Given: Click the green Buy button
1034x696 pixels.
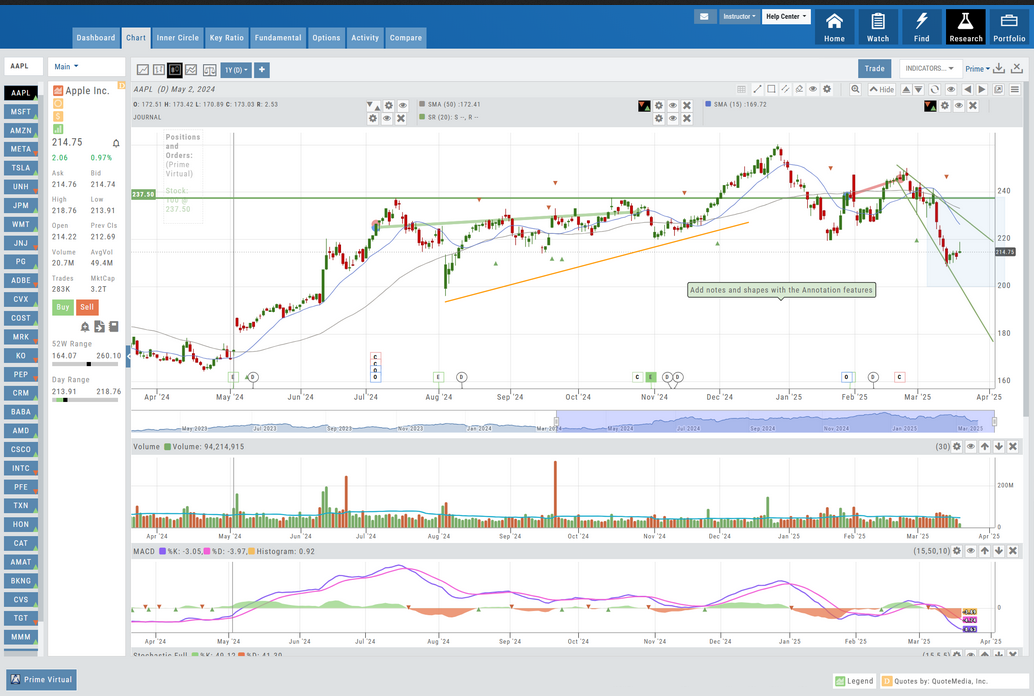Looking at the screenshot, I should [63, 307].
